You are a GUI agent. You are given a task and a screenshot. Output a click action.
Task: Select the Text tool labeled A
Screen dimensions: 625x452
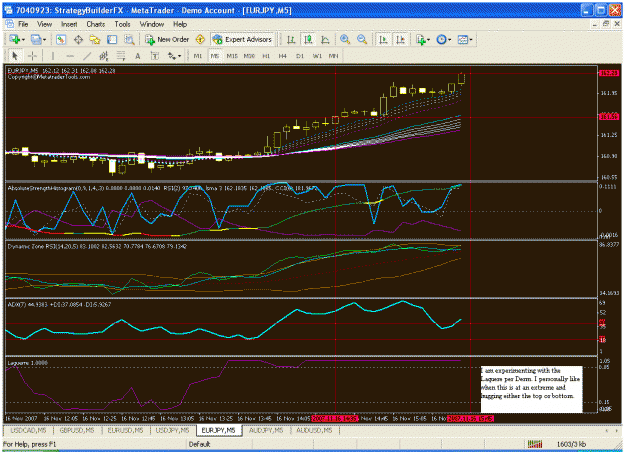pos(138,56)
